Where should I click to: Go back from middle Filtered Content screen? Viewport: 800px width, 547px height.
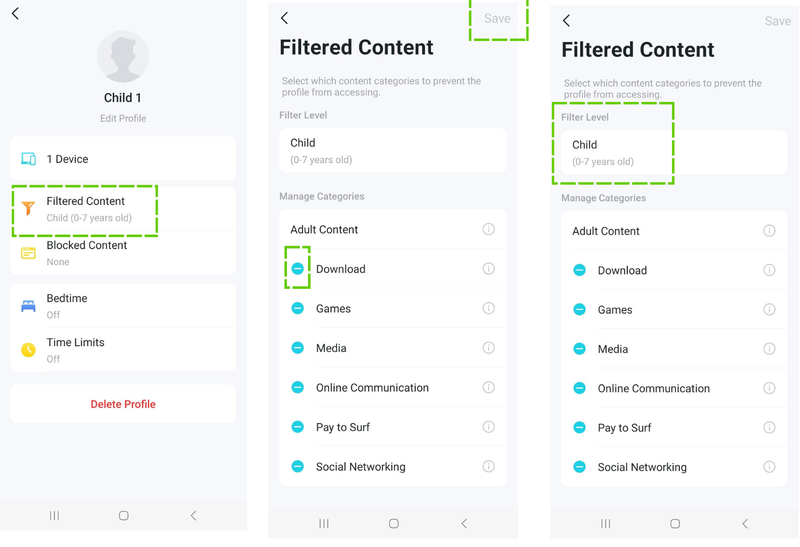pyautogui.click(x=285, y=18)
